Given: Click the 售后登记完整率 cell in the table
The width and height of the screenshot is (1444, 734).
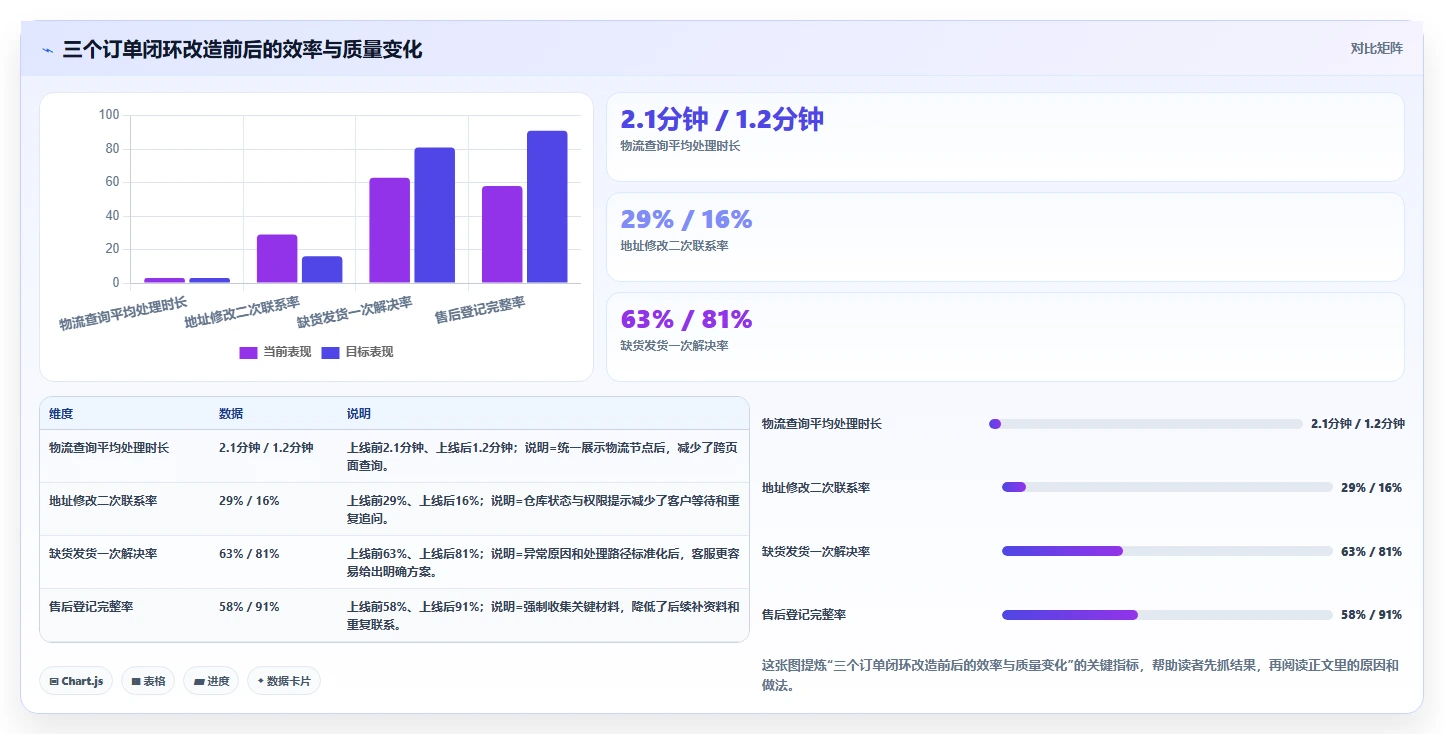Looking at the screenshot, I should tap(91, 607).
